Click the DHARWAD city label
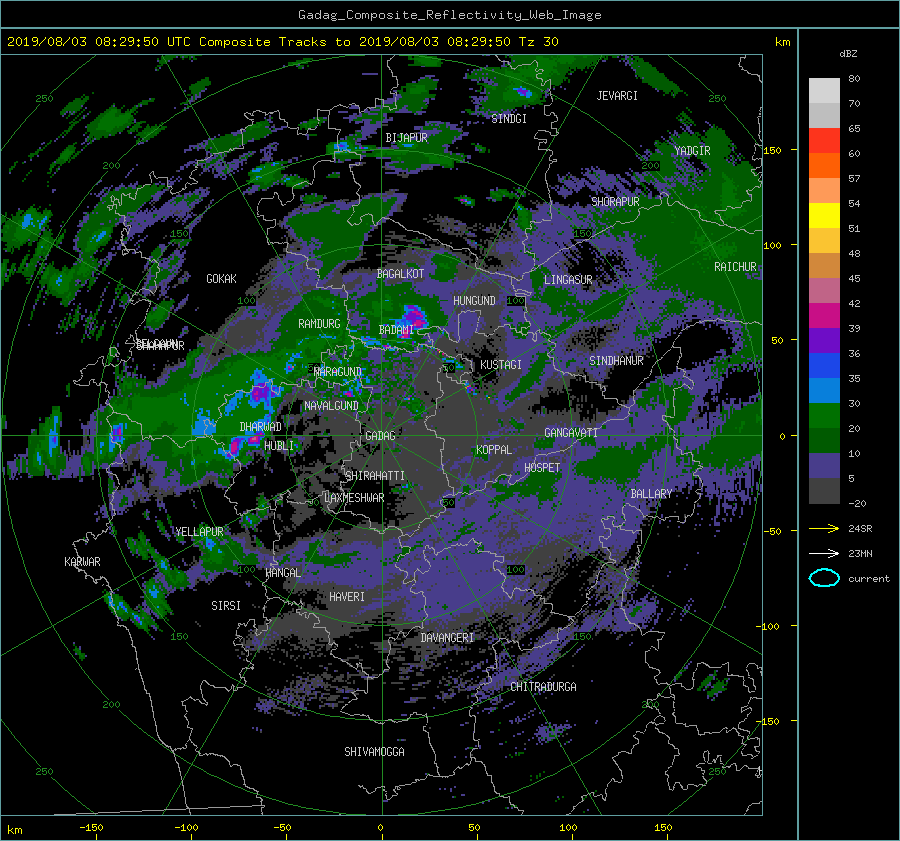Screen dimensions: 900x841 point(260,427)
